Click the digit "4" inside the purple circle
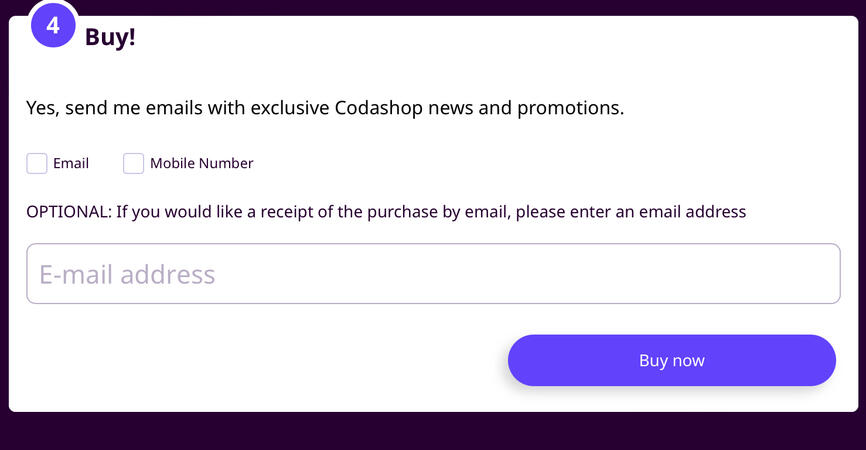 (53, 27)
